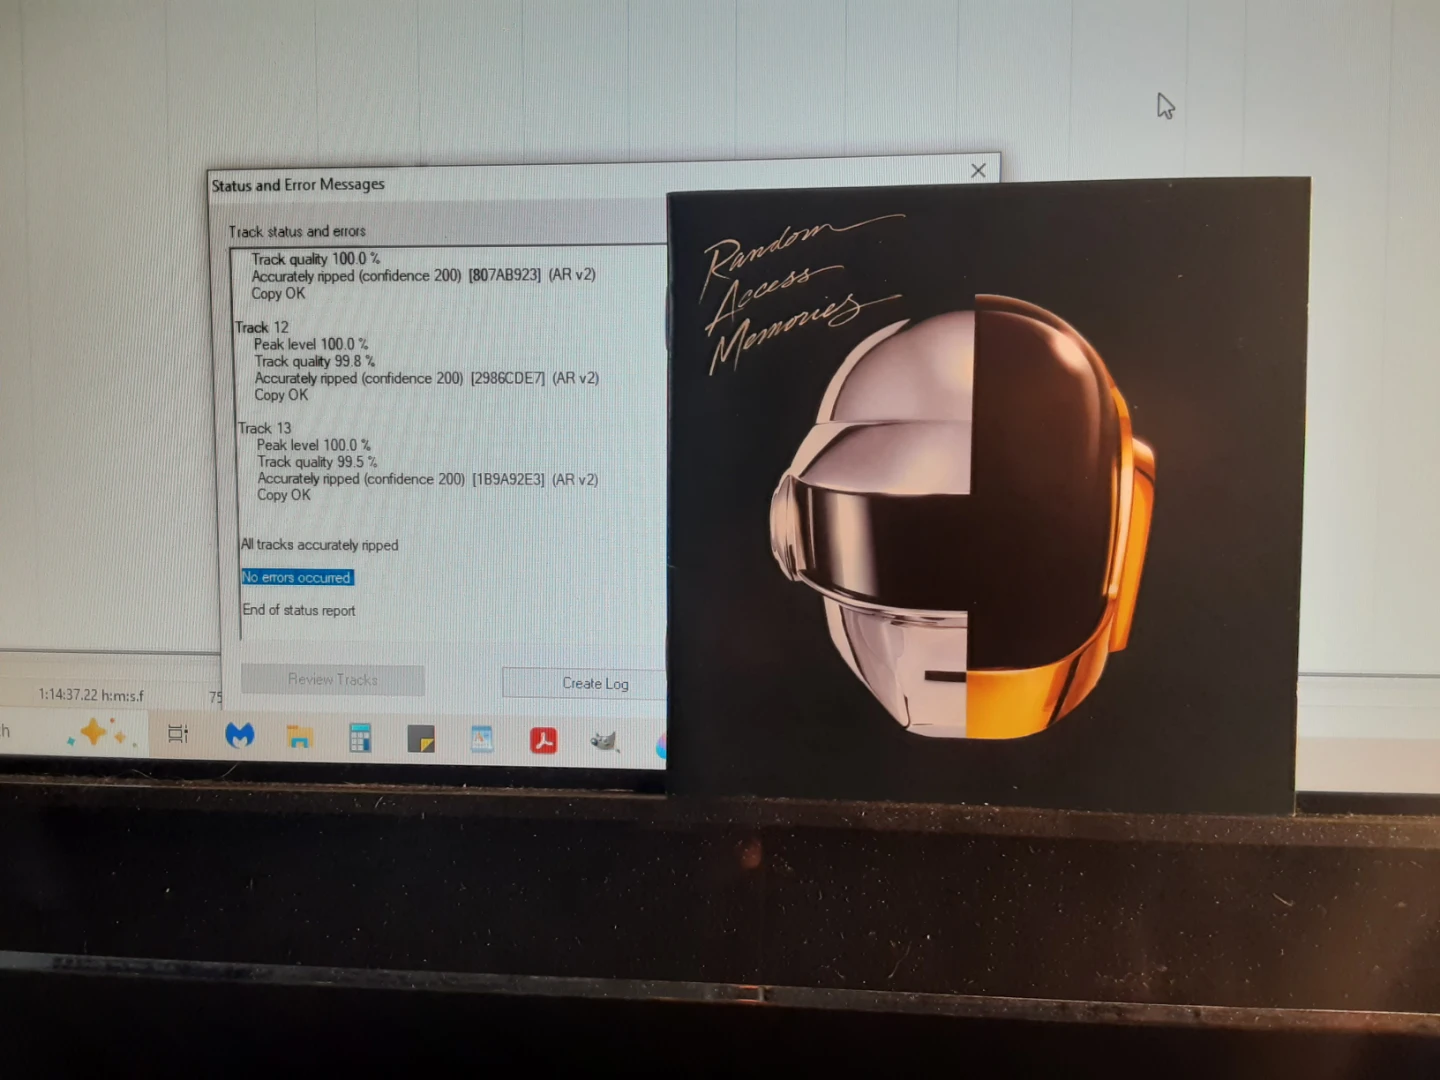
Task: Select the highlighted 'No errors occurred' line
Action: (297, 577)
